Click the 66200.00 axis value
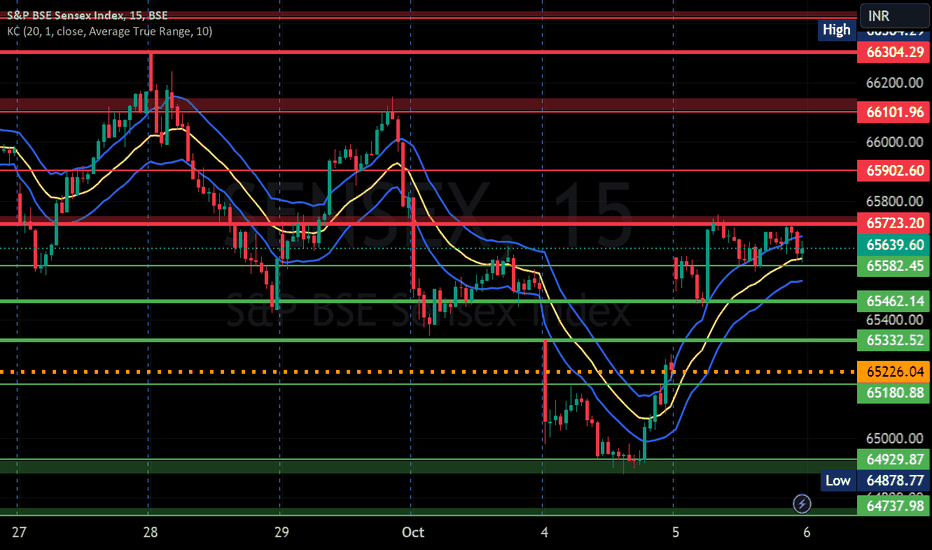The height and width of the screenshot is (550, 932). point(895,83)
